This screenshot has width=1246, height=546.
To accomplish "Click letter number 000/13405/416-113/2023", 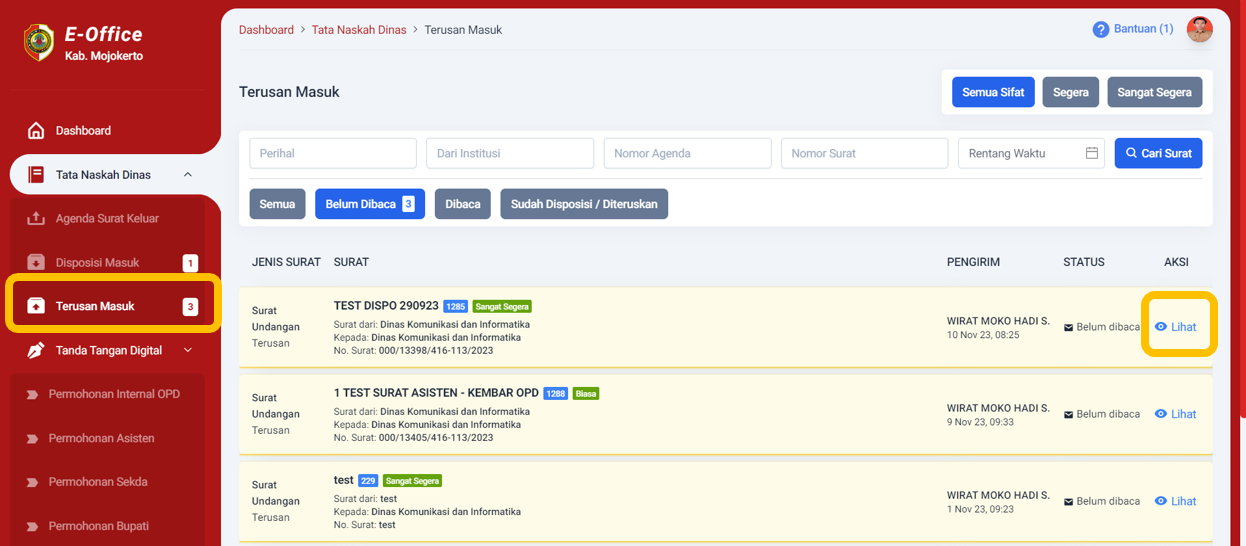I will (x=436, y=438).
